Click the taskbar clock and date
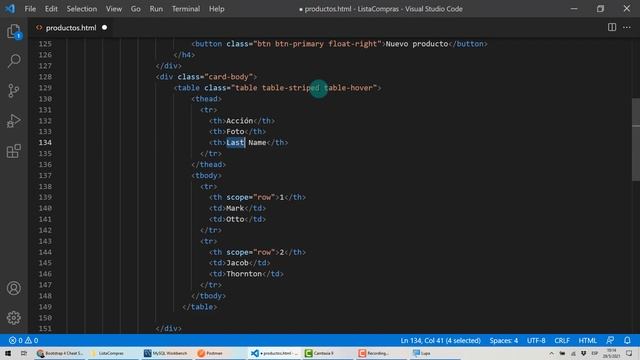 tap(611, 353)
